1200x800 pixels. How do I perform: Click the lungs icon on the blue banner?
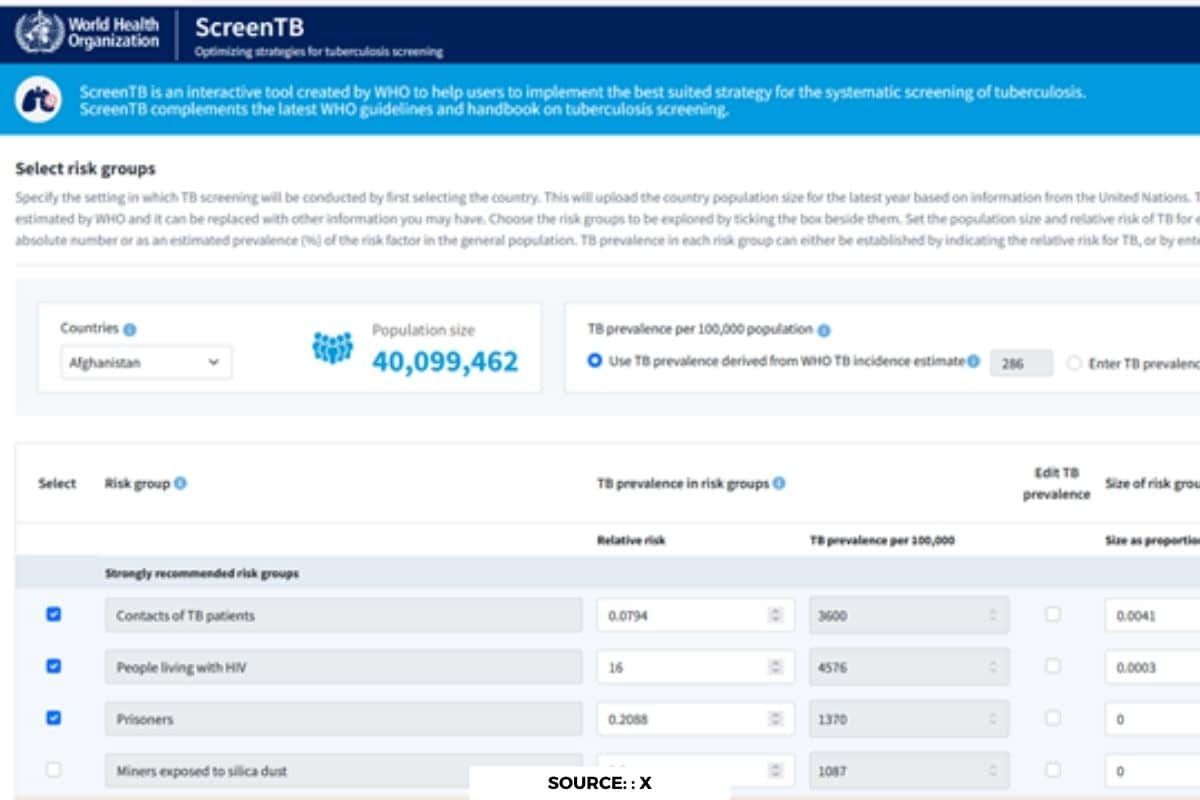click(x=40, y=100)
